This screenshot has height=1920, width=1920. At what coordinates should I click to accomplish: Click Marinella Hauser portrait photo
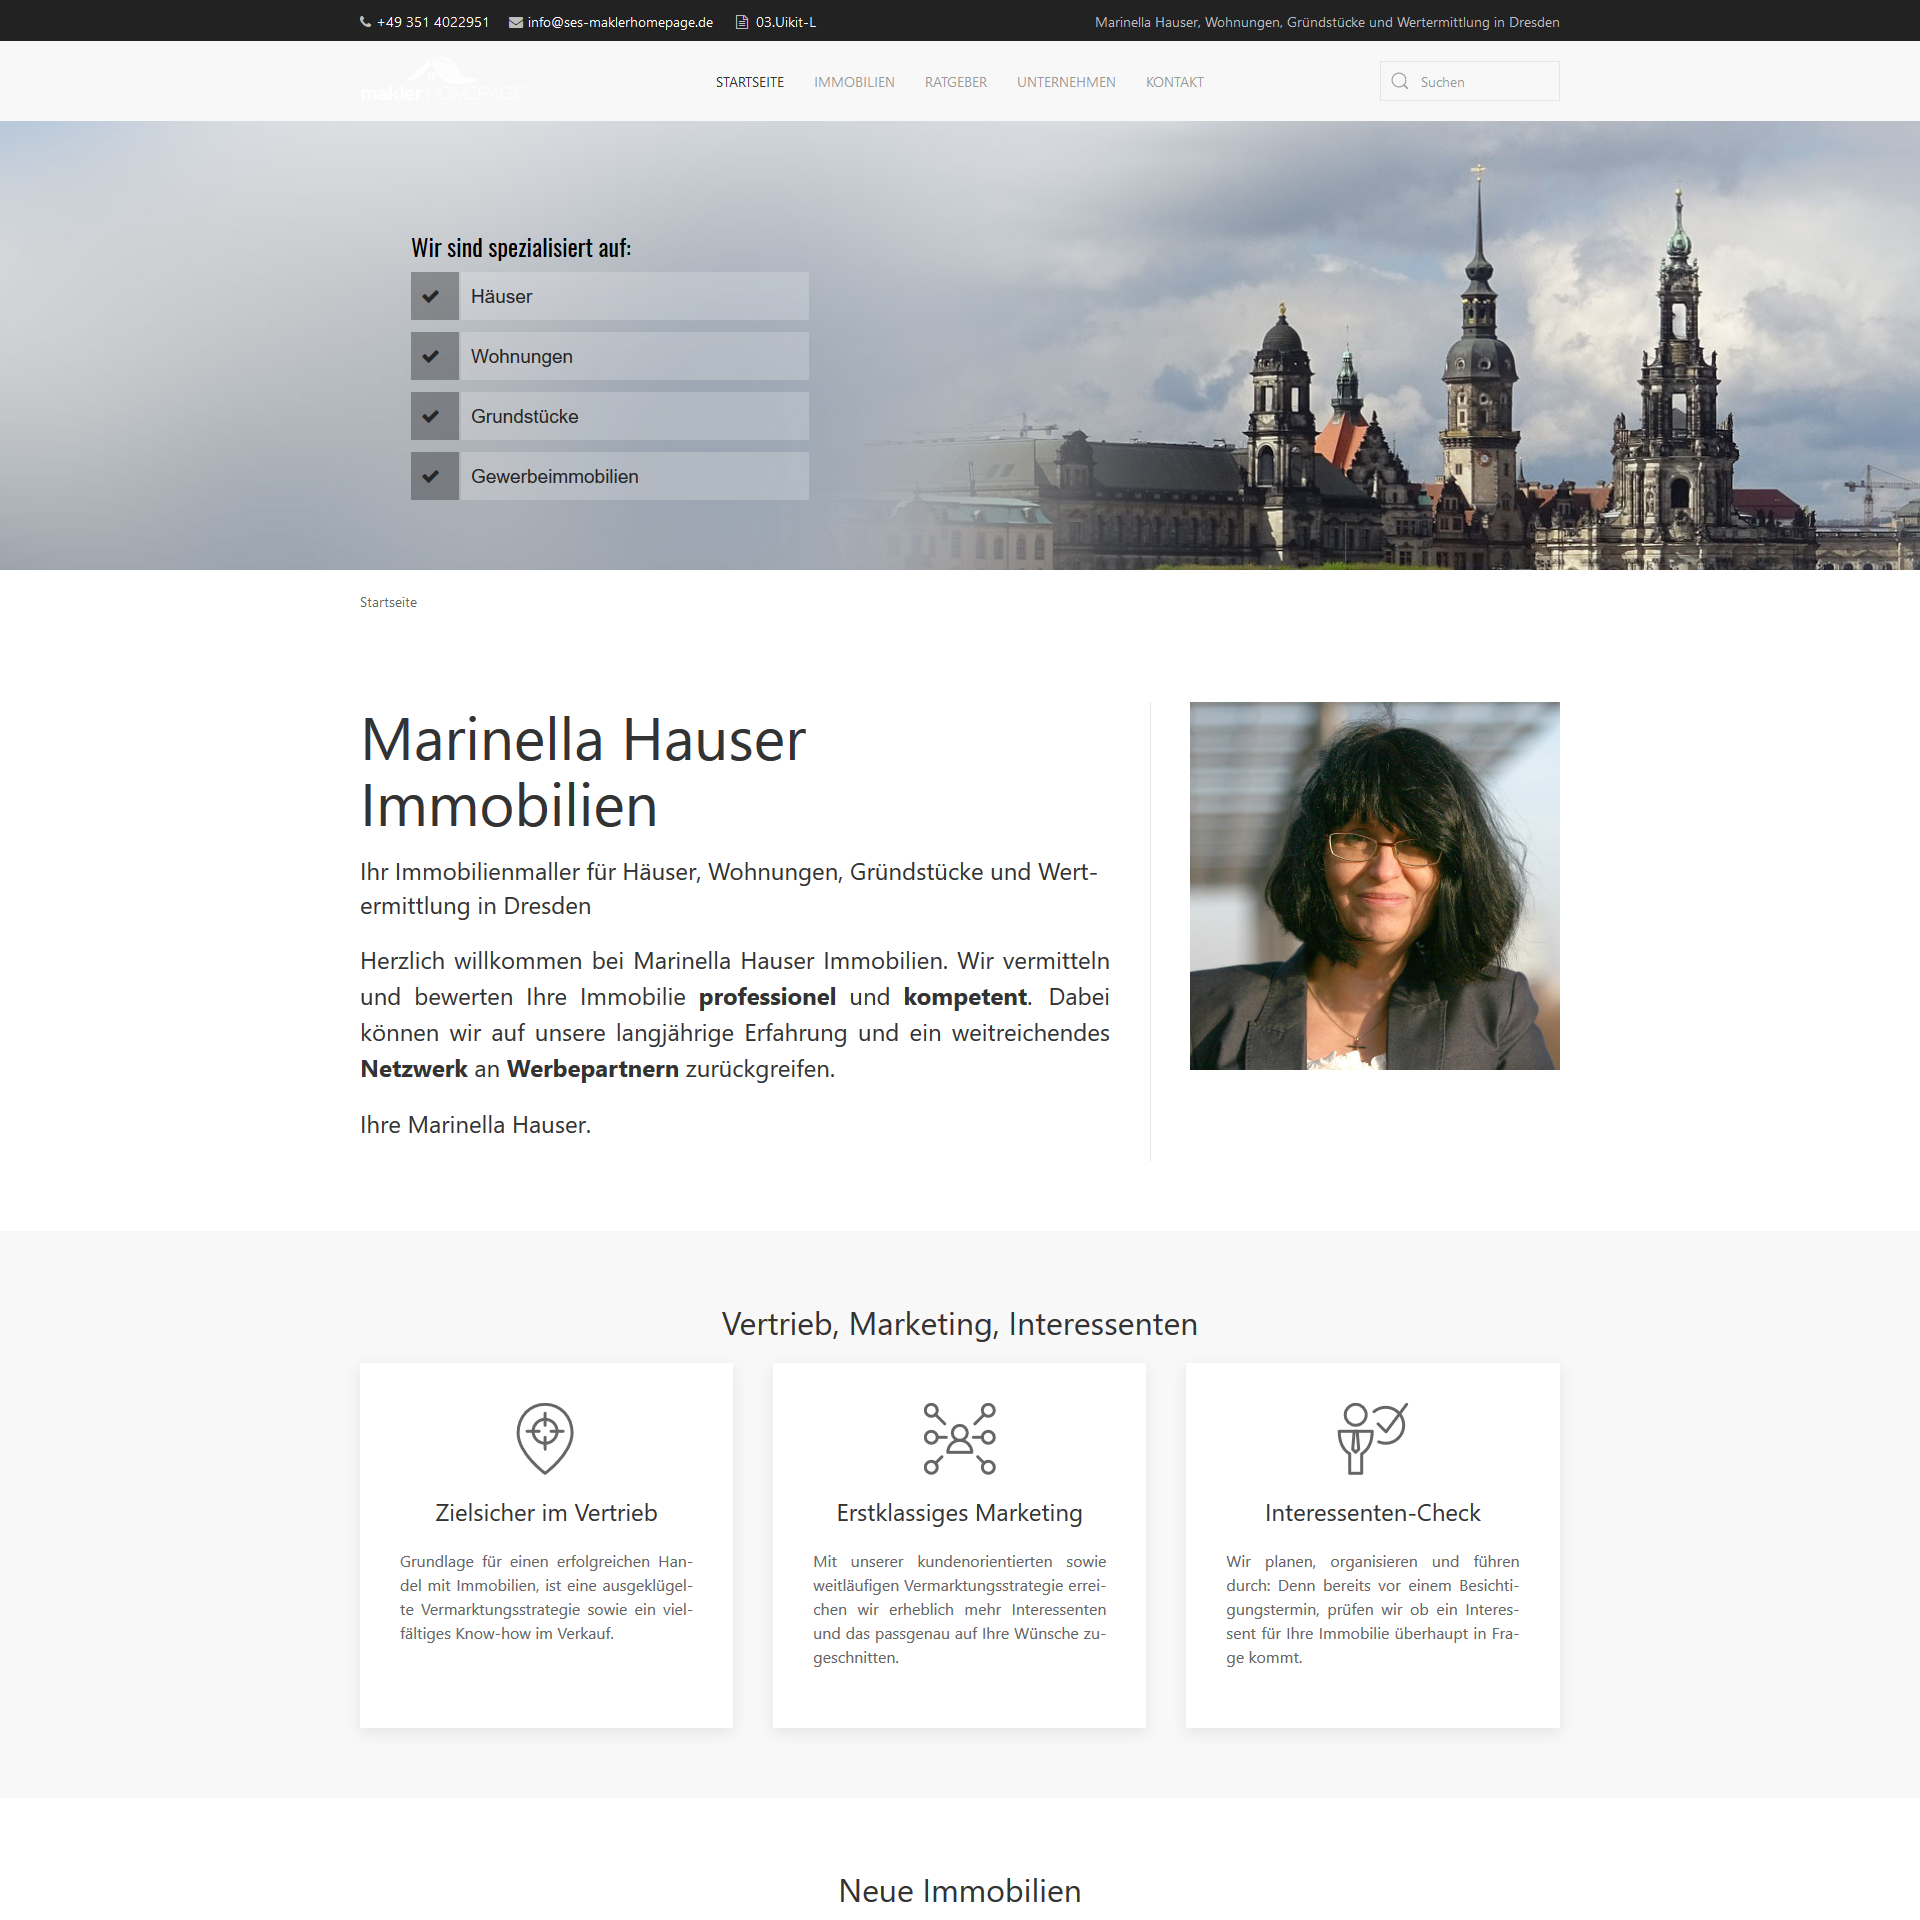[x=1374, y=885]
